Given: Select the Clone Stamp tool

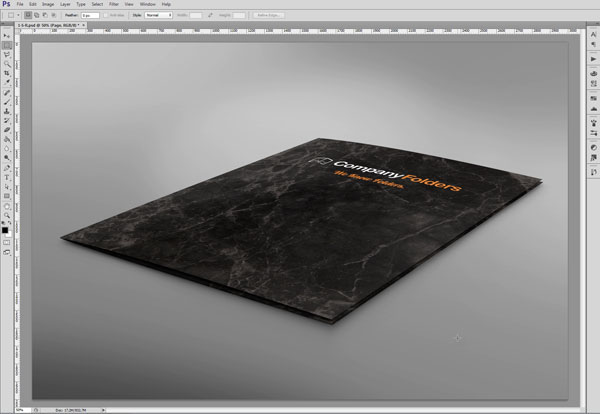Looking at the screenshot, I should click(7, 111).
